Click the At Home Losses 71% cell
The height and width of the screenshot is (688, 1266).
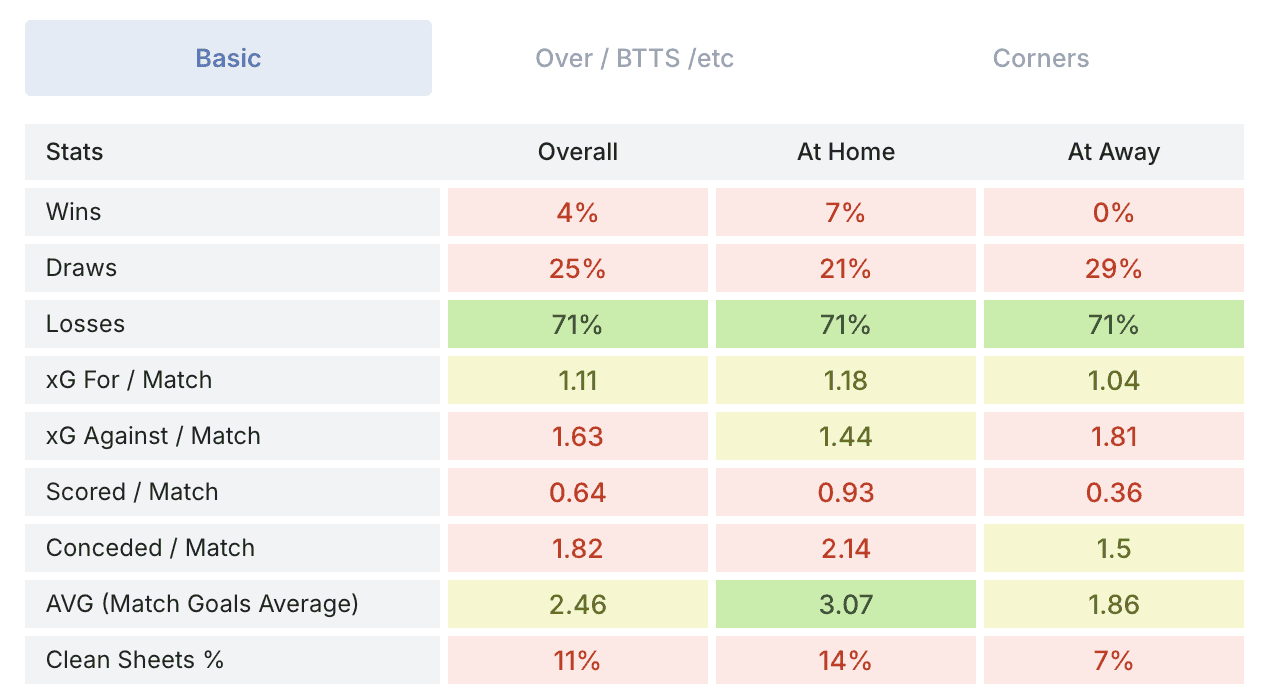click(x=845, y=324)
